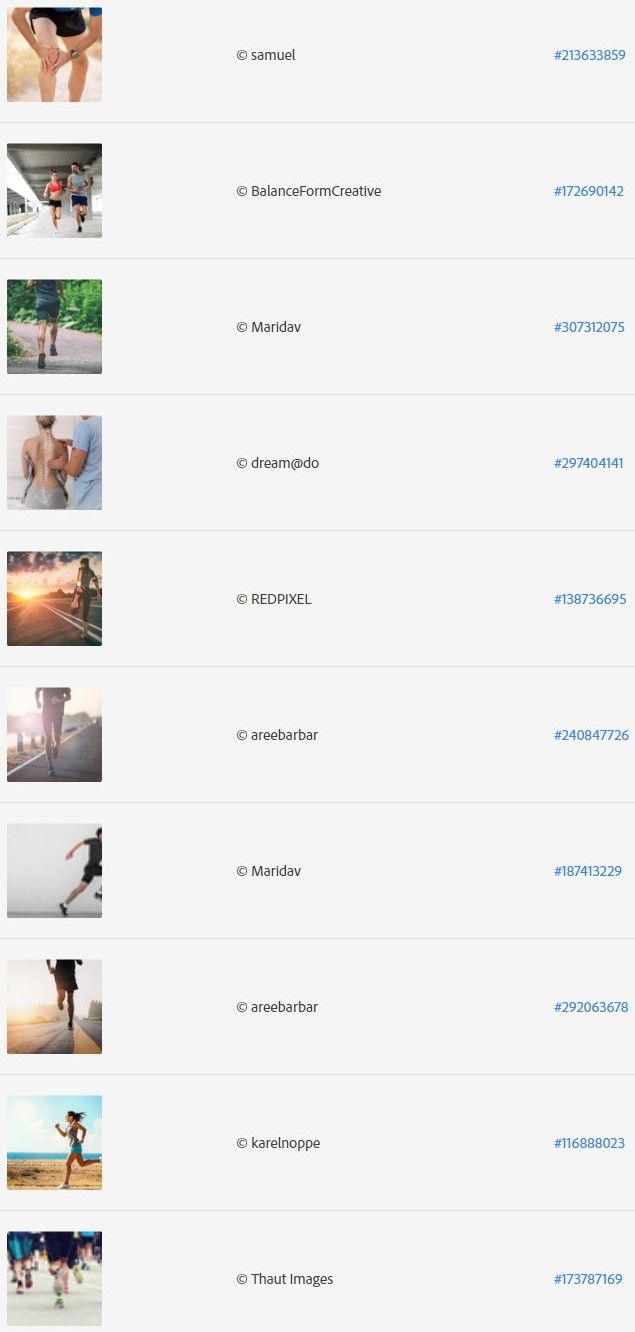
Task: Open asset link #292063678
Action: click(x=590, y=1007)
